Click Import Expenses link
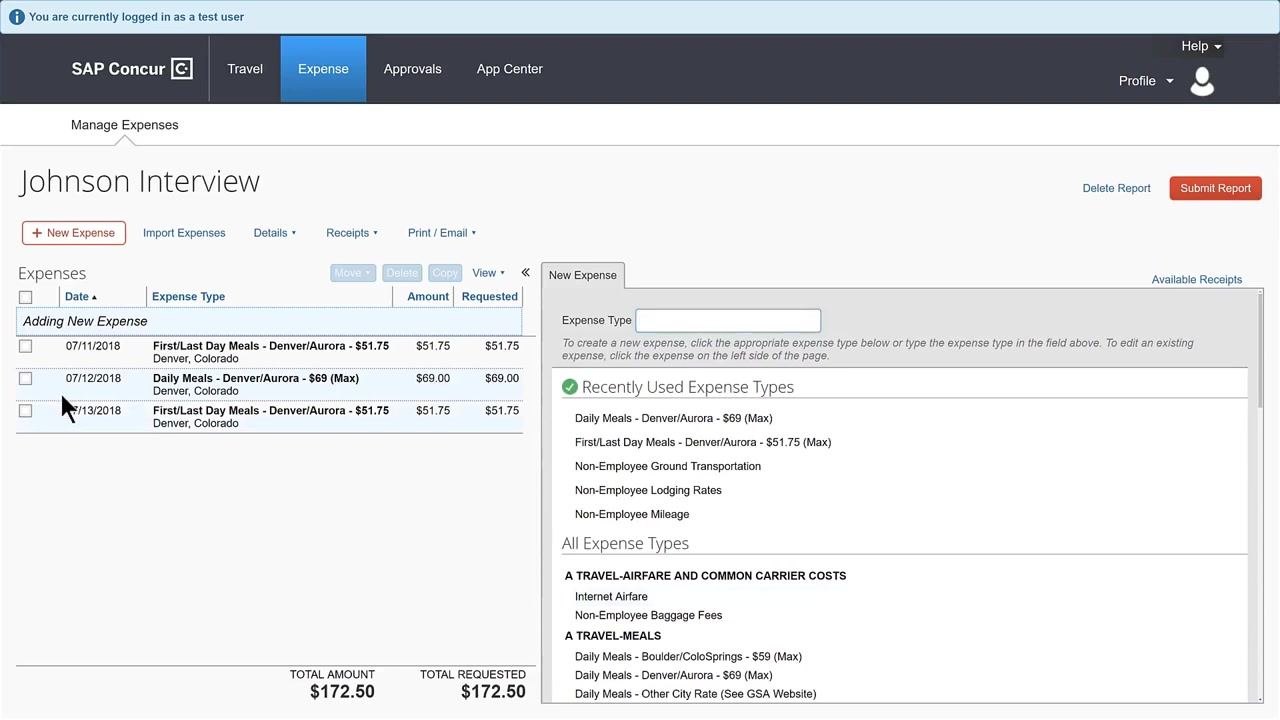Image resolution: width=1280 pixels, height=720 pixels. tap(184, 233)
